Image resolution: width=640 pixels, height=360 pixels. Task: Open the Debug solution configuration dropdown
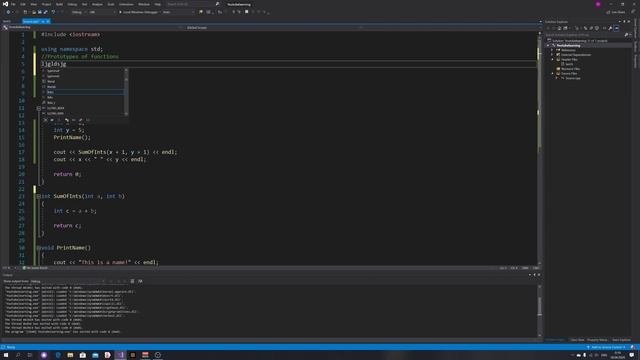78,12
